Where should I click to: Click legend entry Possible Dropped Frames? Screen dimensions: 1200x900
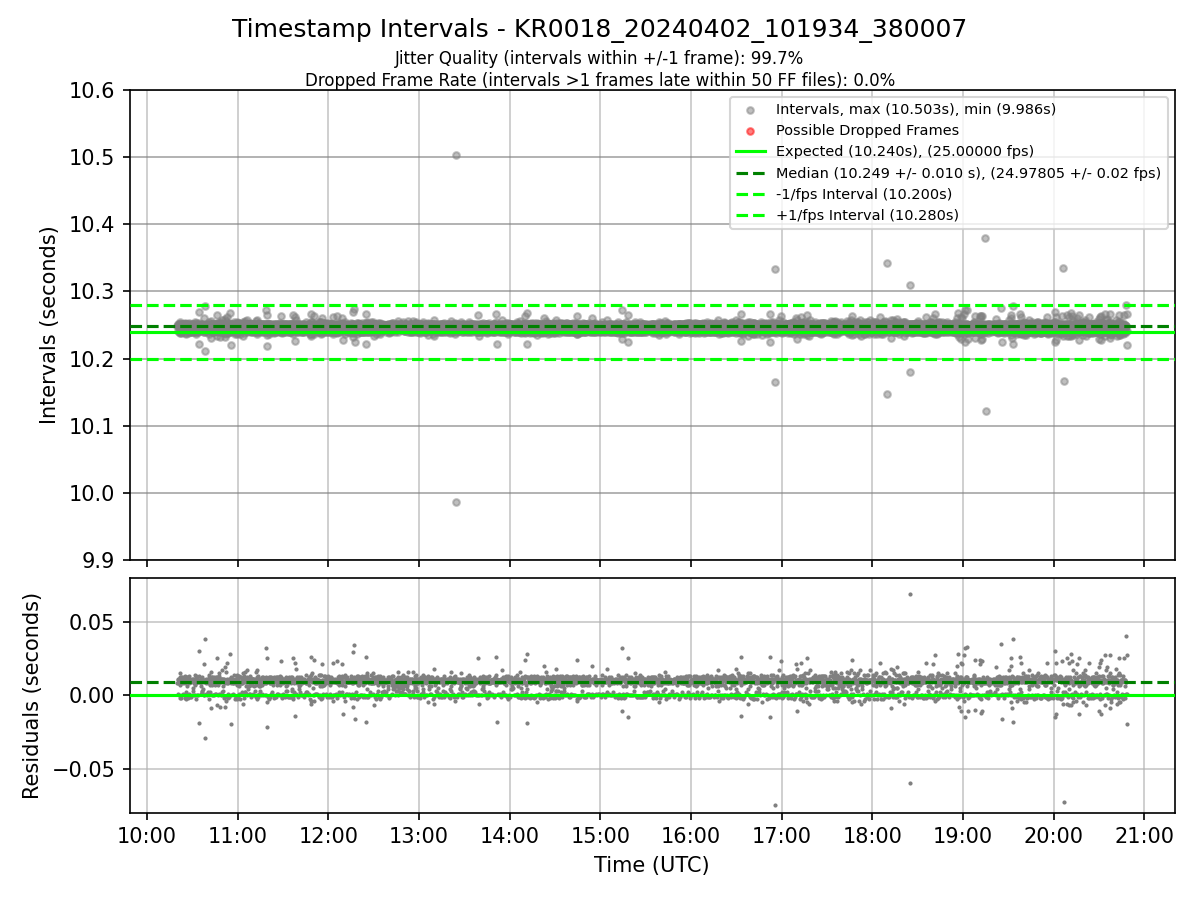tap(867, 130)
